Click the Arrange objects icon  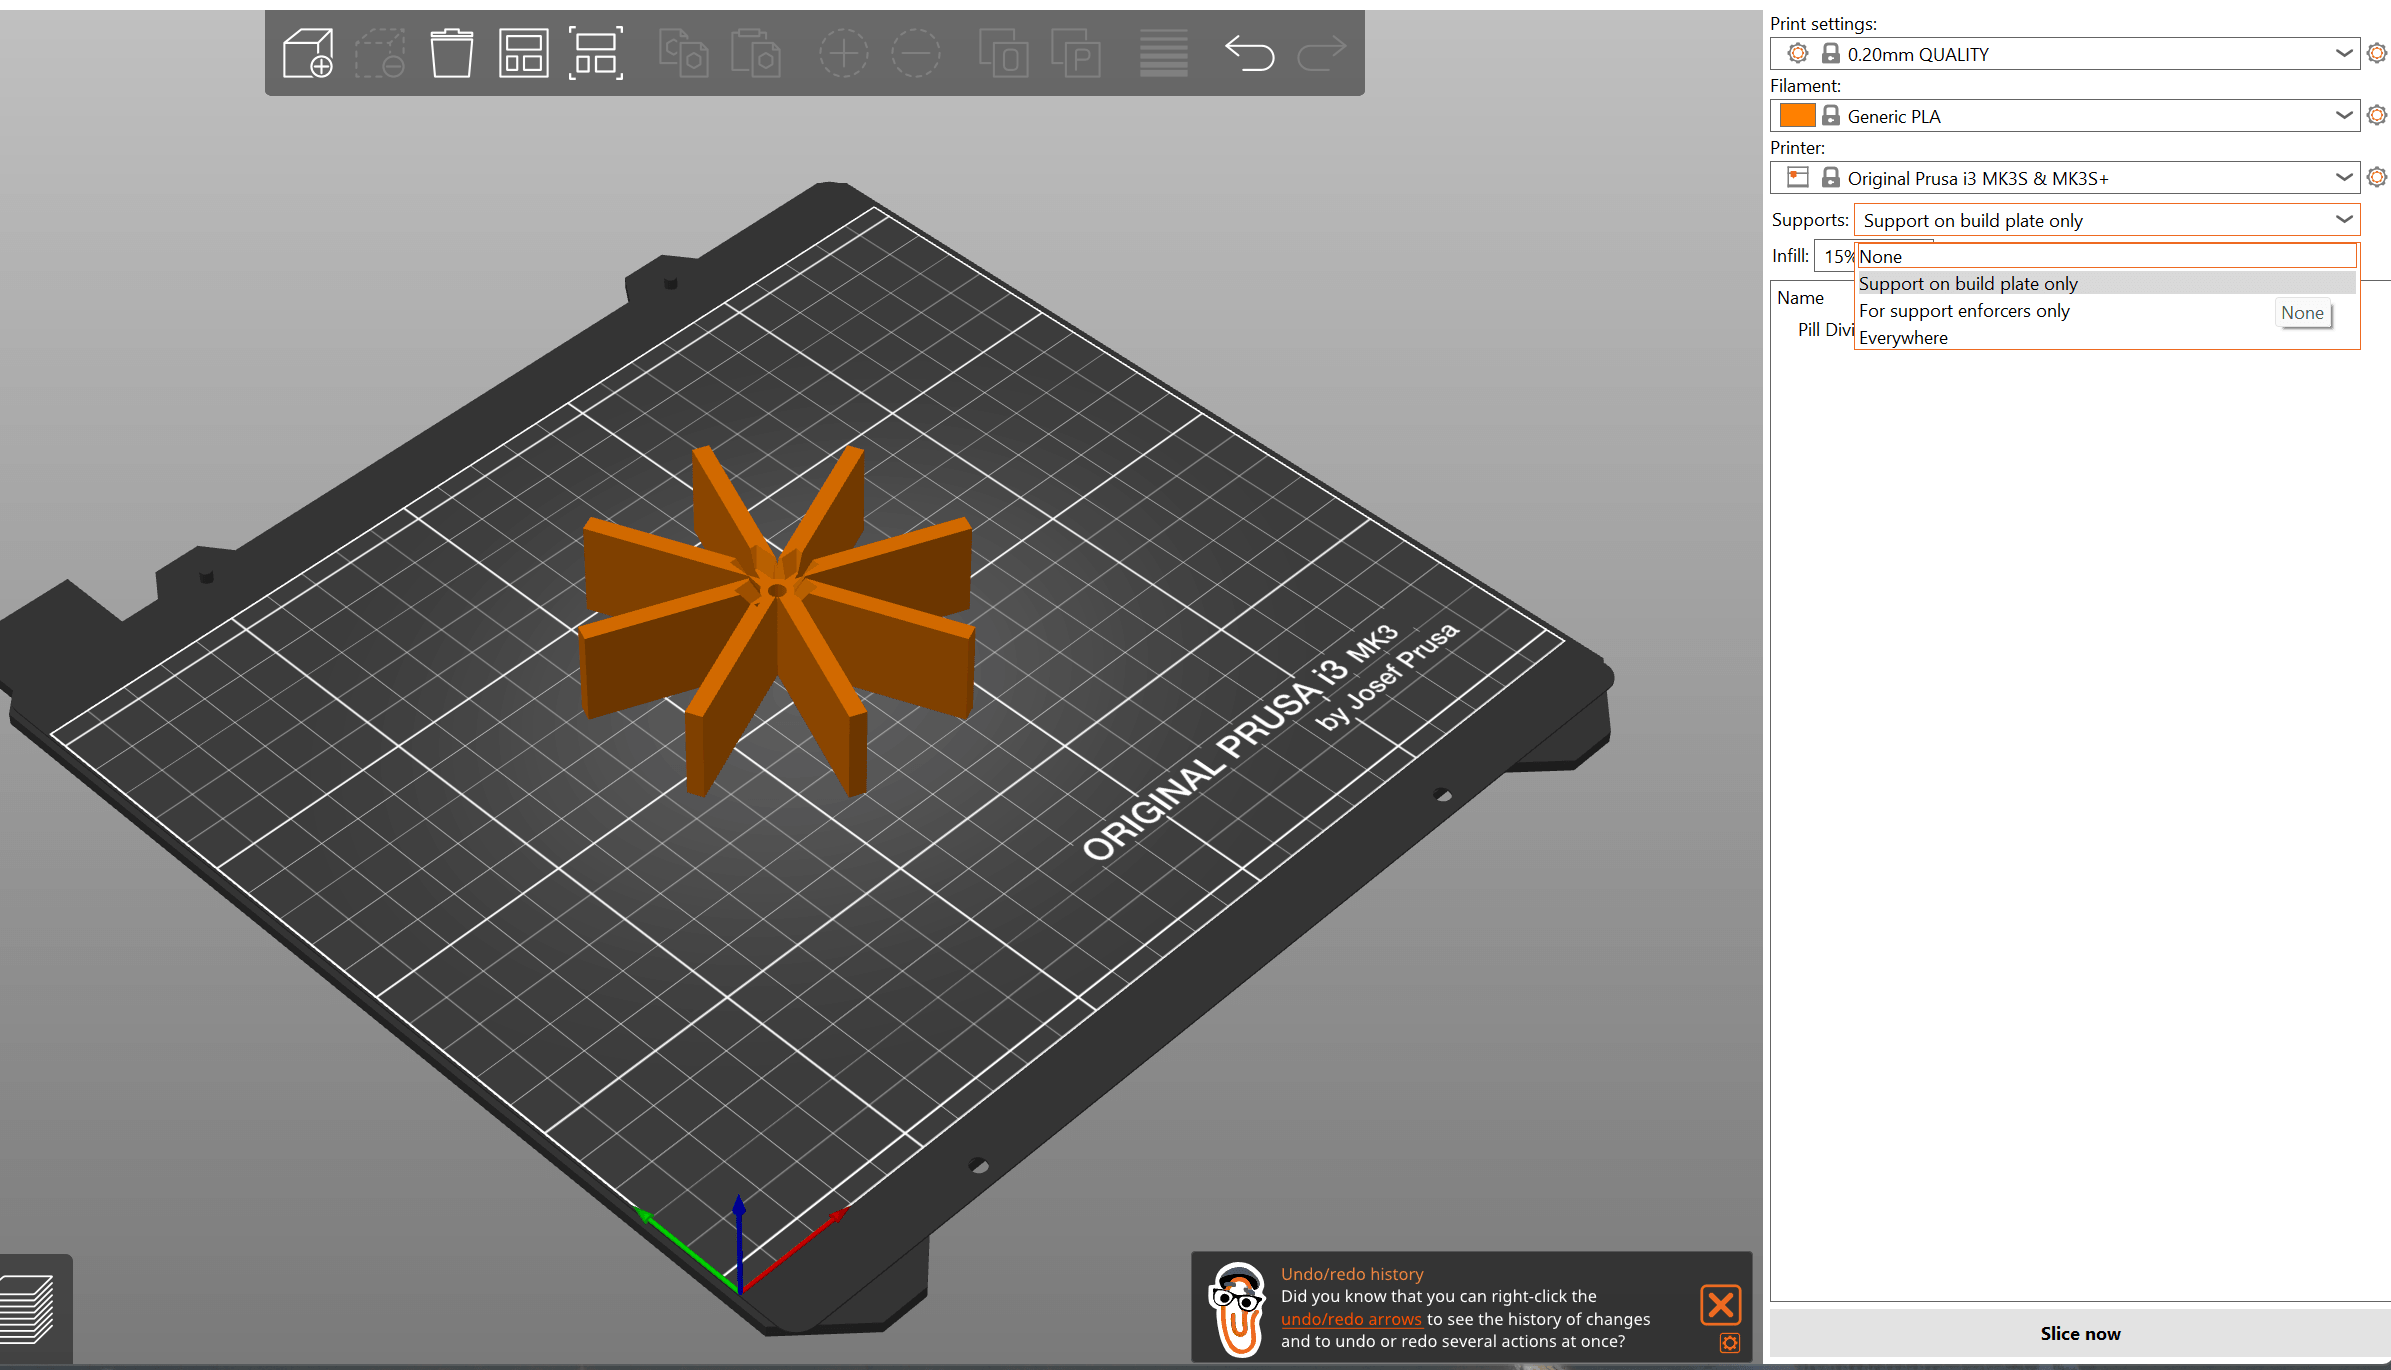[x=523, y=53]
